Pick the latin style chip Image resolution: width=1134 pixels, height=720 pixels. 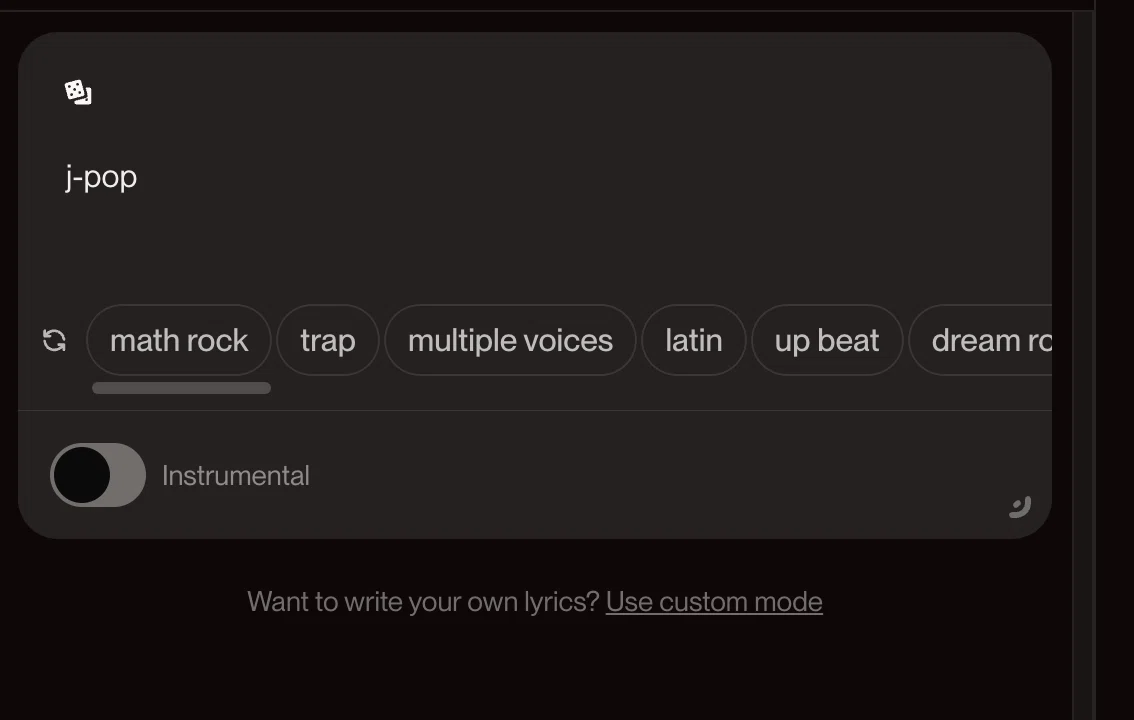tap(694, 340)
